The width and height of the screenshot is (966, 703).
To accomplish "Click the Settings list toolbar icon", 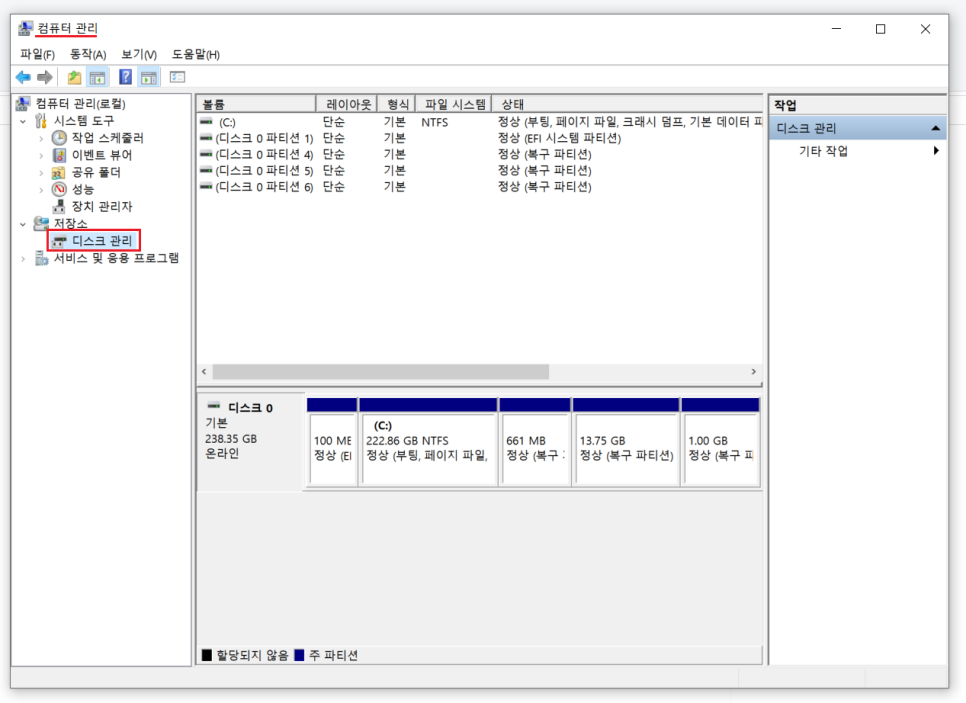I will click(177, 77).
